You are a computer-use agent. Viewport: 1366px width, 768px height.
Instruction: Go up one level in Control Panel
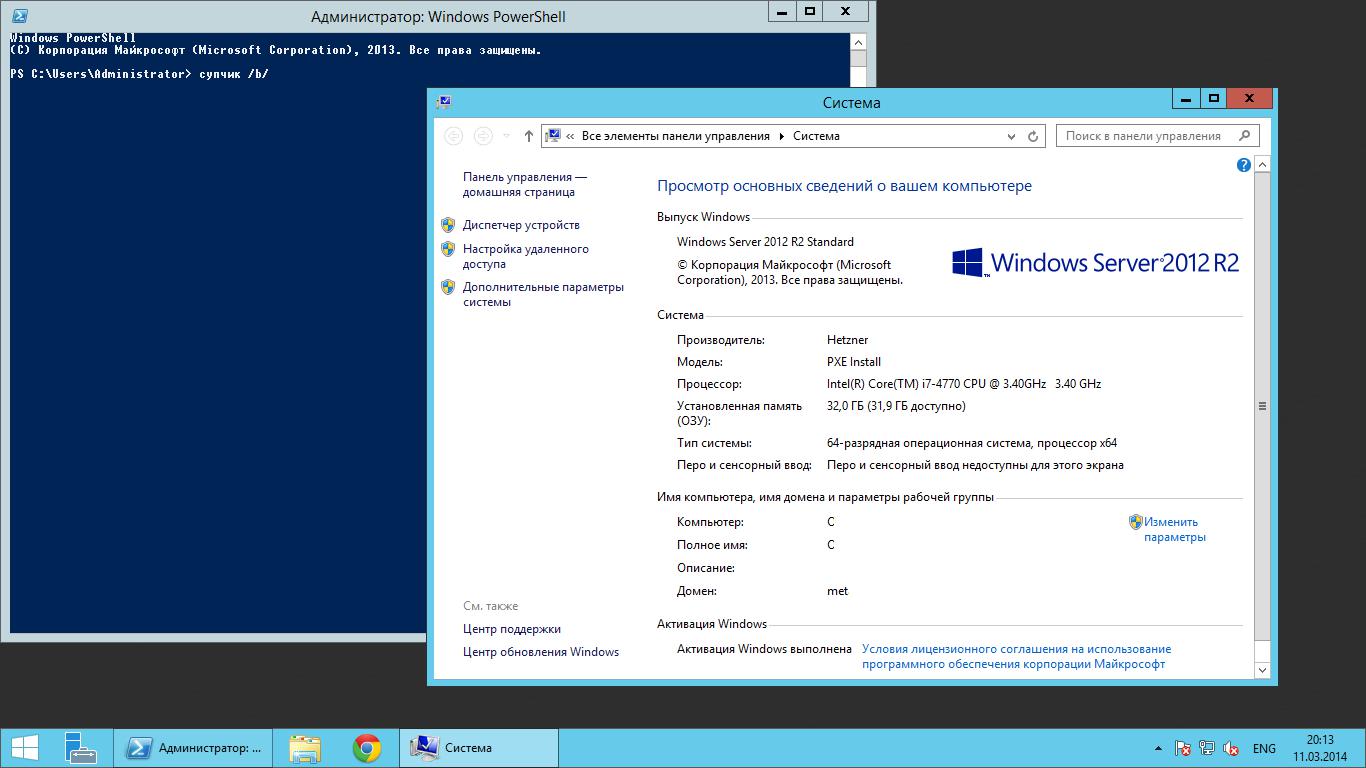pyautogui.click(x=528, y=136)
